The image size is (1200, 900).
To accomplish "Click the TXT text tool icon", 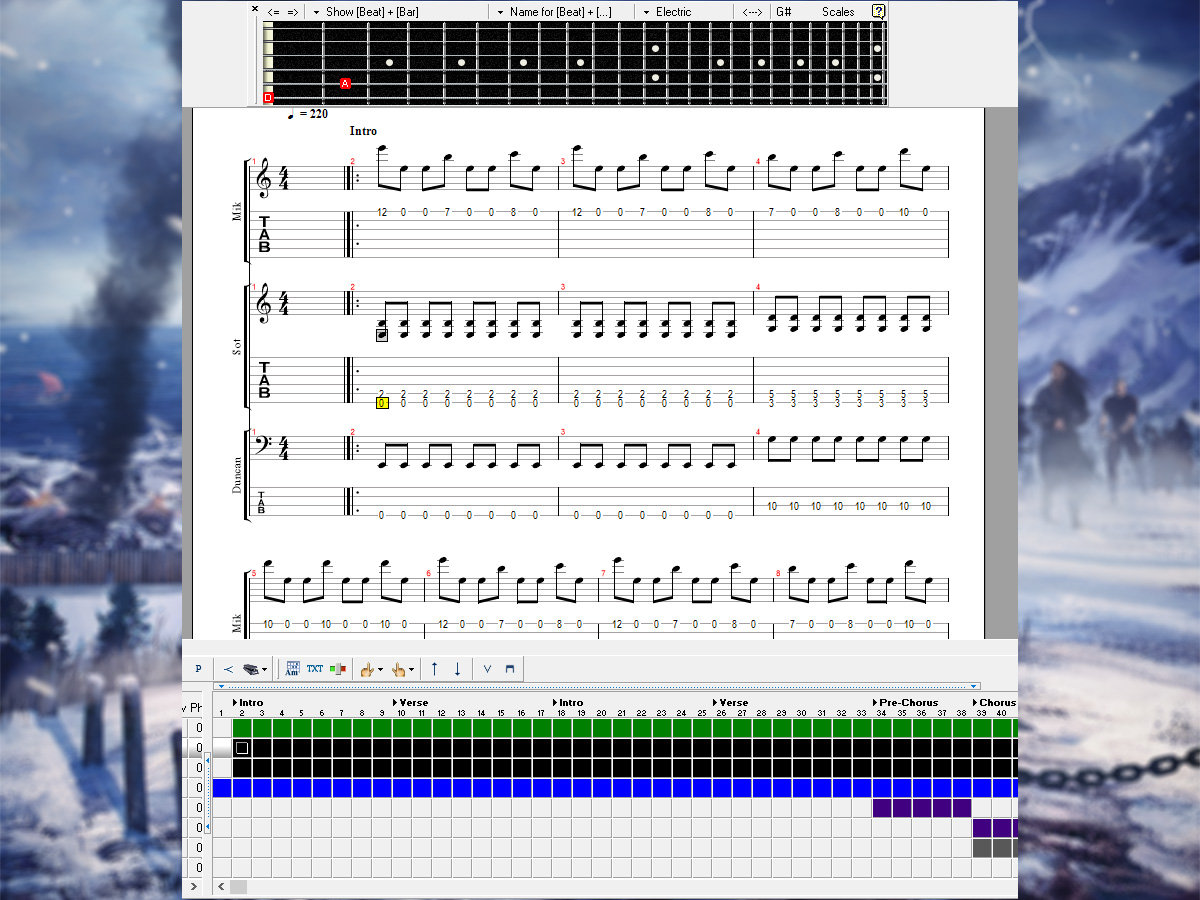I will [315, 669].
